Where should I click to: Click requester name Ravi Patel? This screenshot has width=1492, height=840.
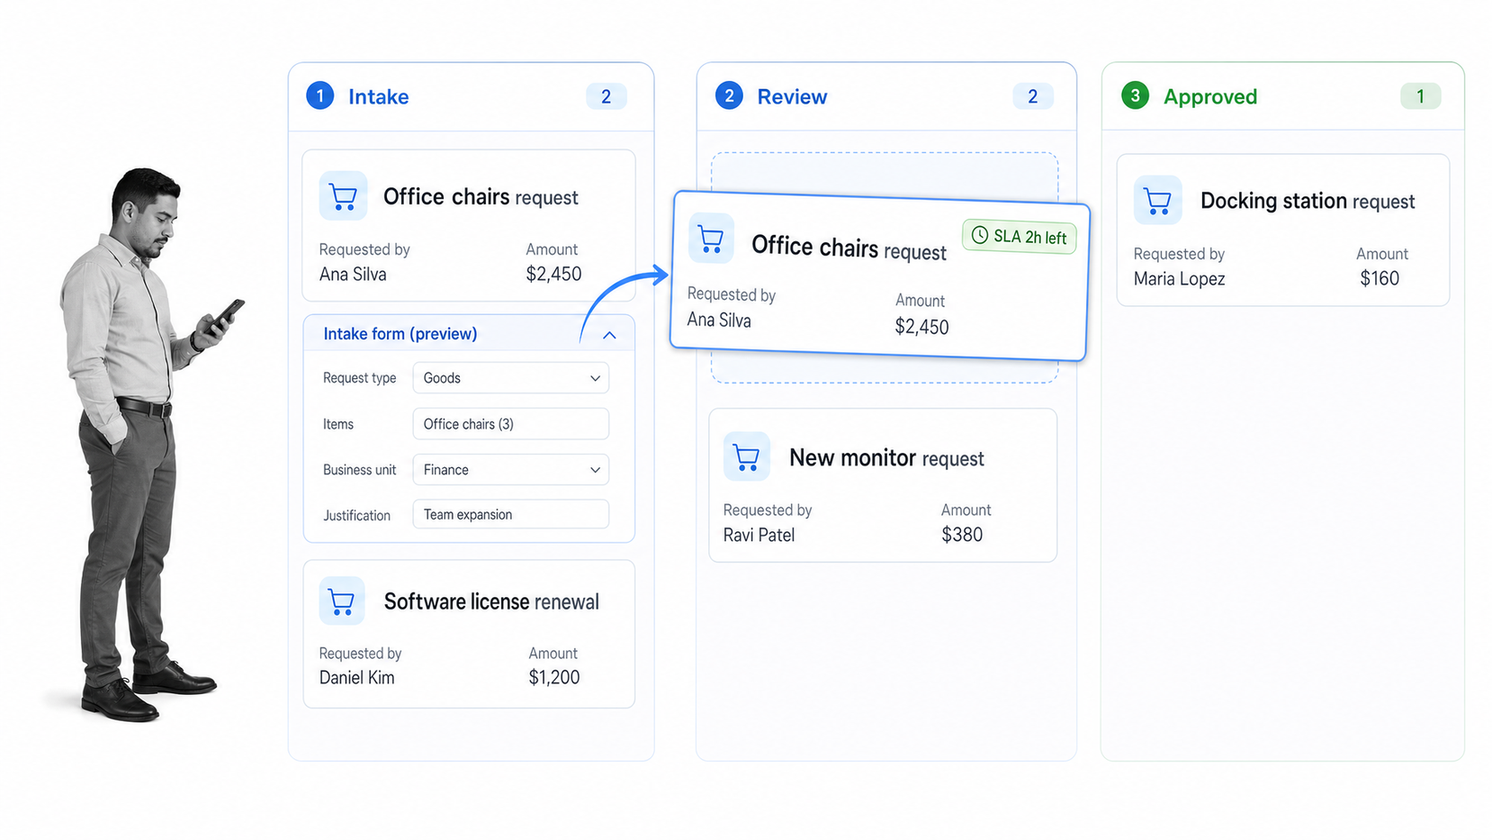[759, 535]
